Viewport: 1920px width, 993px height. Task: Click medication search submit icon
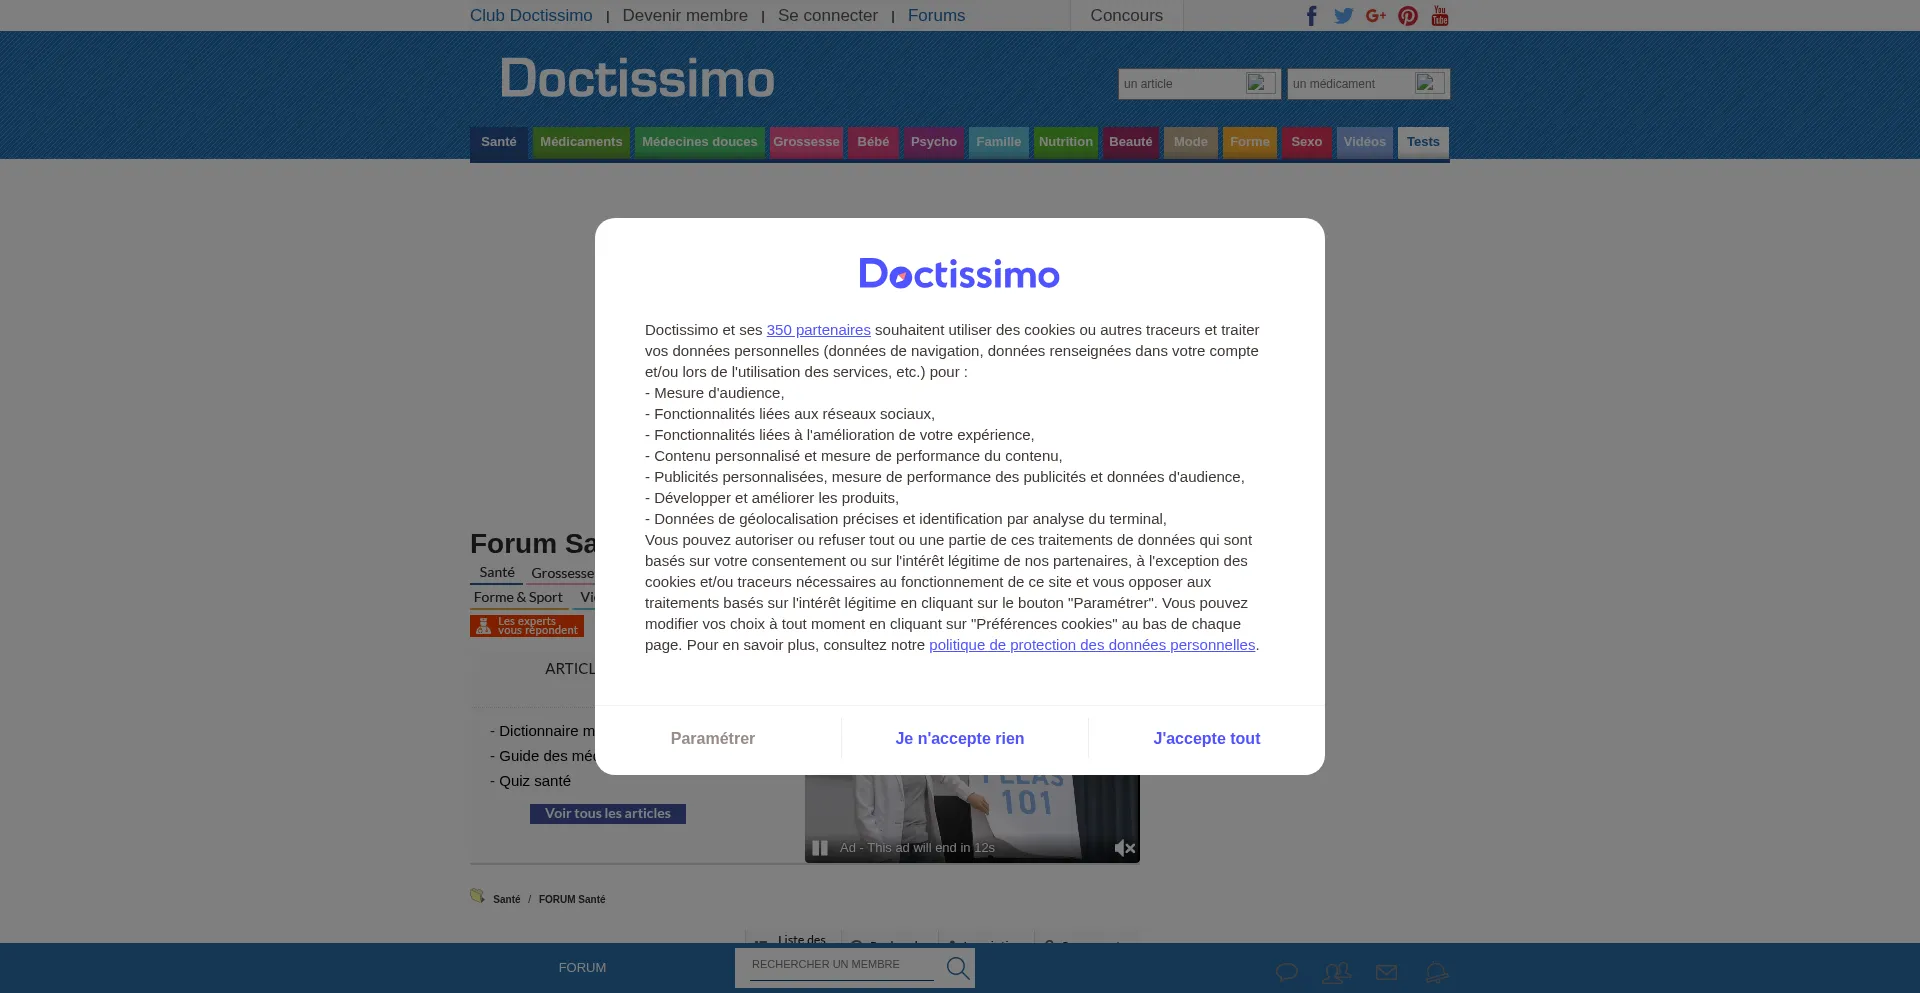(1429, 83)
